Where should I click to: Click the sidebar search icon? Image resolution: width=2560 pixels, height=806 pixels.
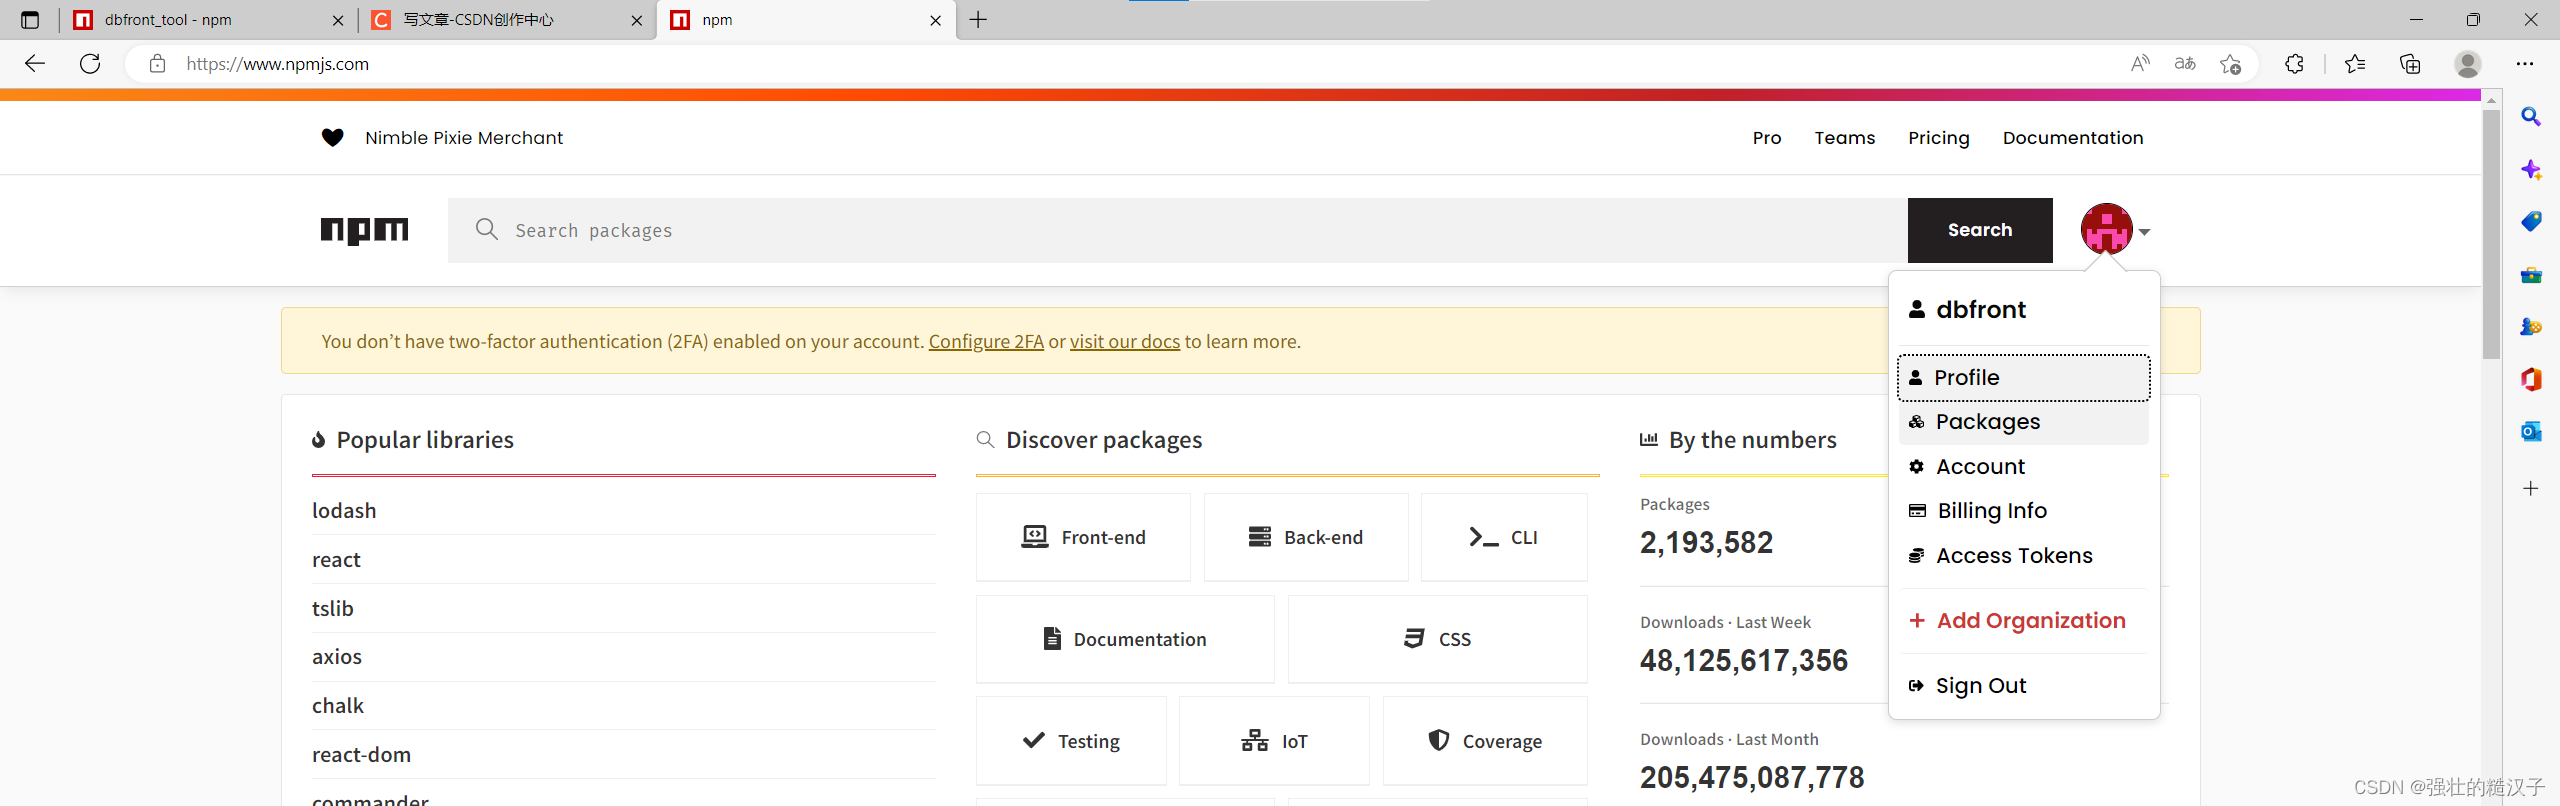coord(2531,117)
